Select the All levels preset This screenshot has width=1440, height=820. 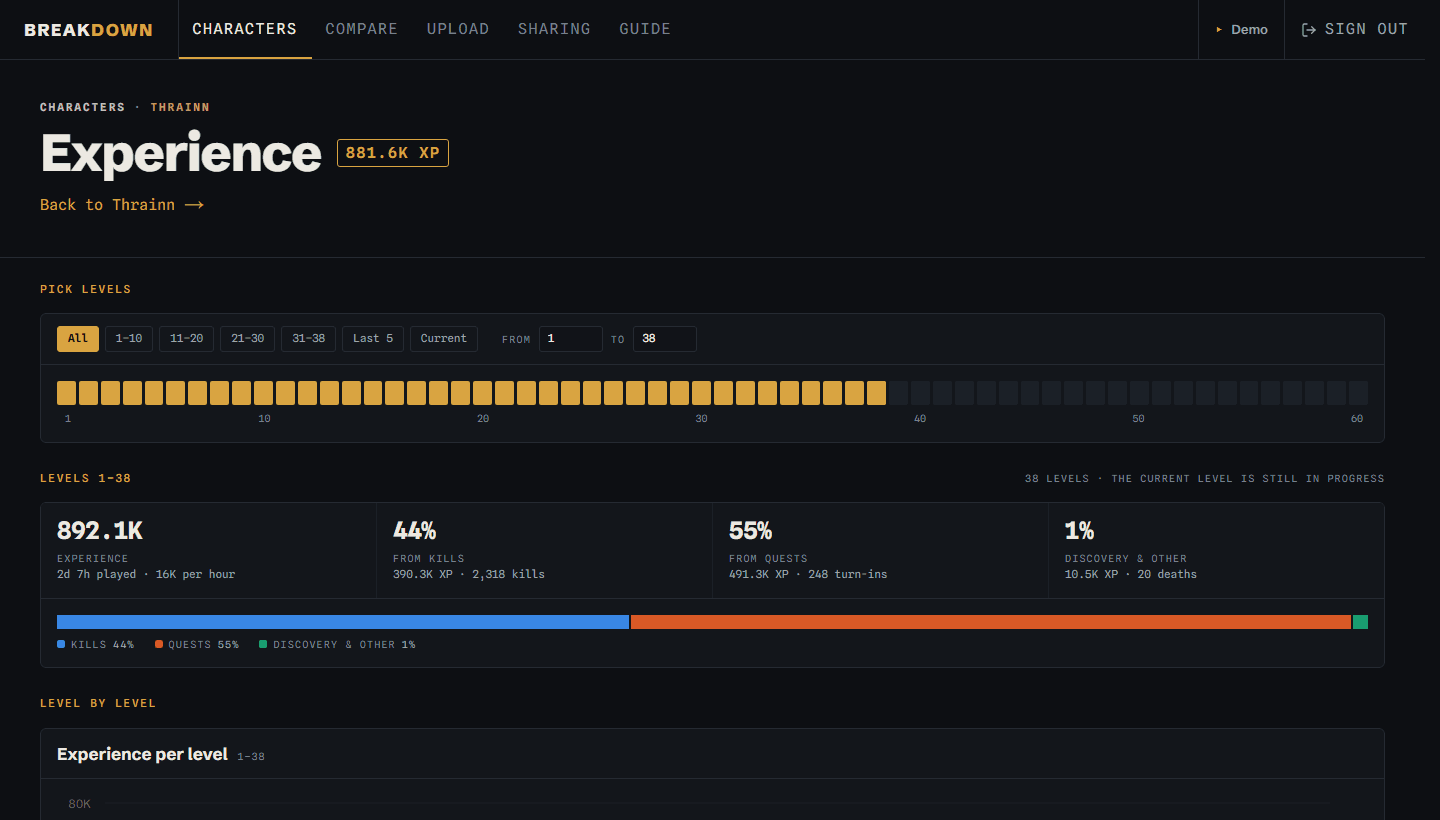point(78,339)
